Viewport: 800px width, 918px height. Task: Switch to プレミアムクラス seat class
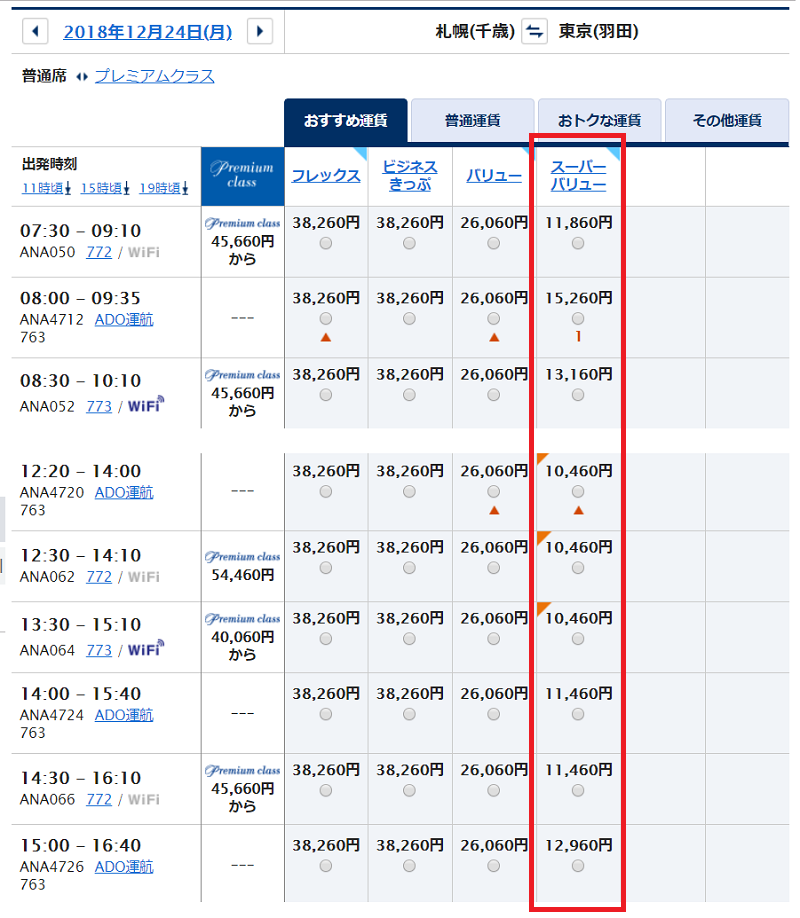click(155, 76)
